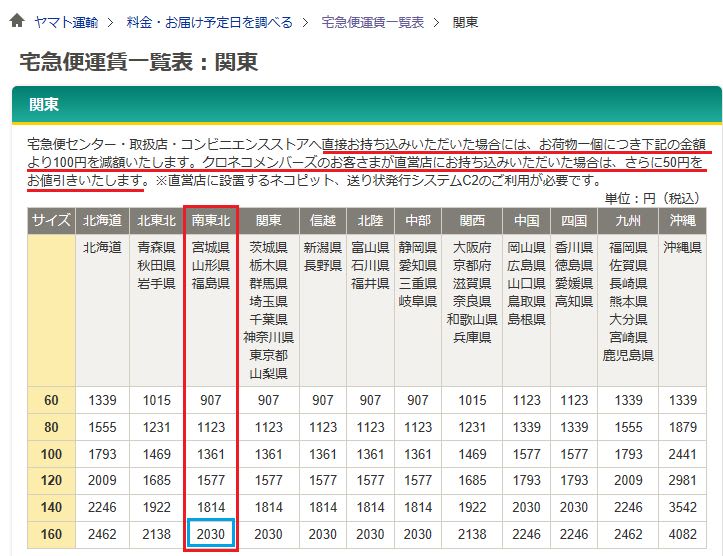
Task: Click the 1685 fare in 関西 column
Action: pos(472,480)
